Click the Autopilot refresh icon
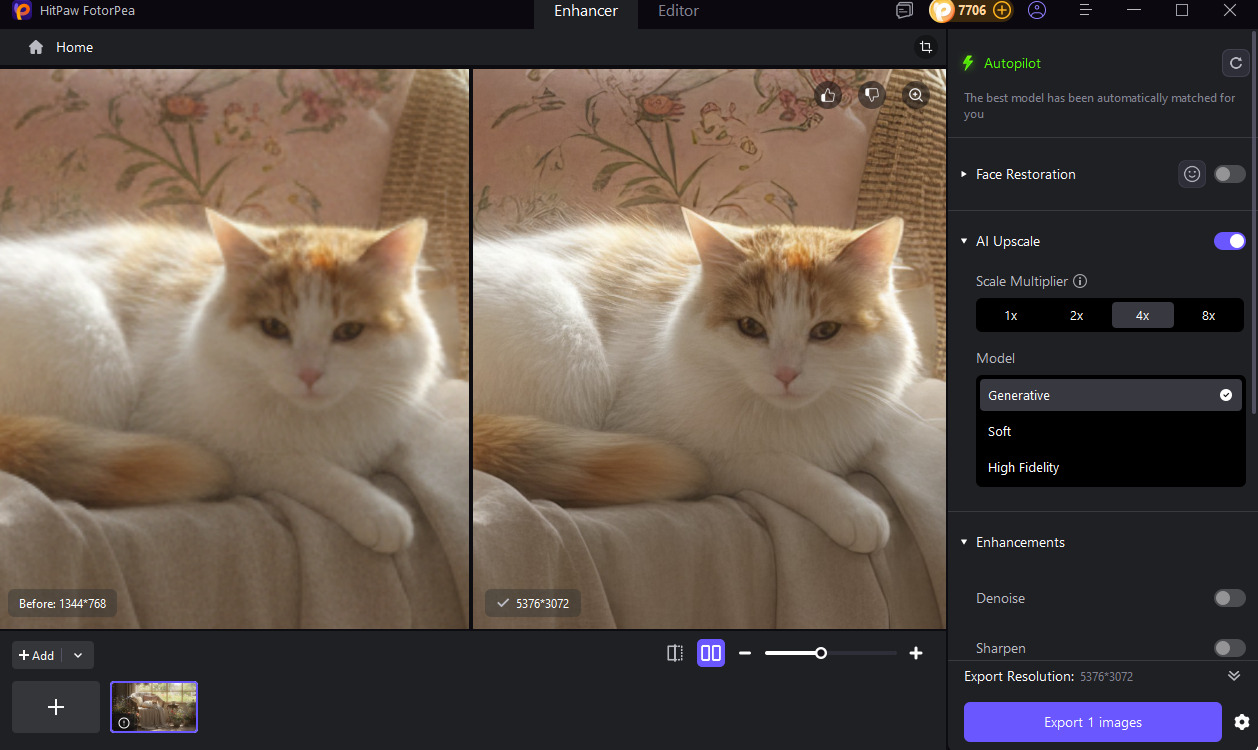The height and width of the screenshot is (750, 1258). click(1235, 62)
